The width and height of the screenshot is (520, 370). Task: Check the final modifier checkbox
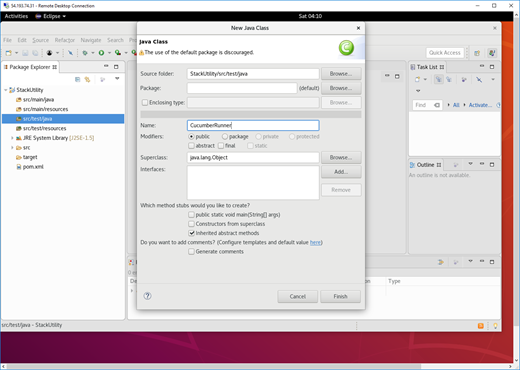[221, 146]
